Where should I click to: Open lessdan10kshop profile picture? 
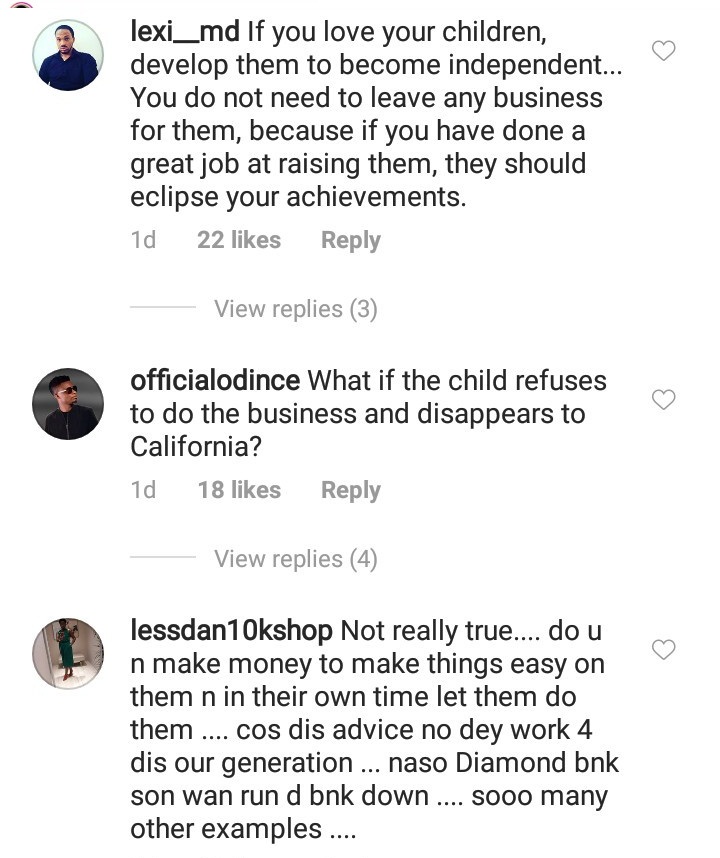(x=68, y=653)
